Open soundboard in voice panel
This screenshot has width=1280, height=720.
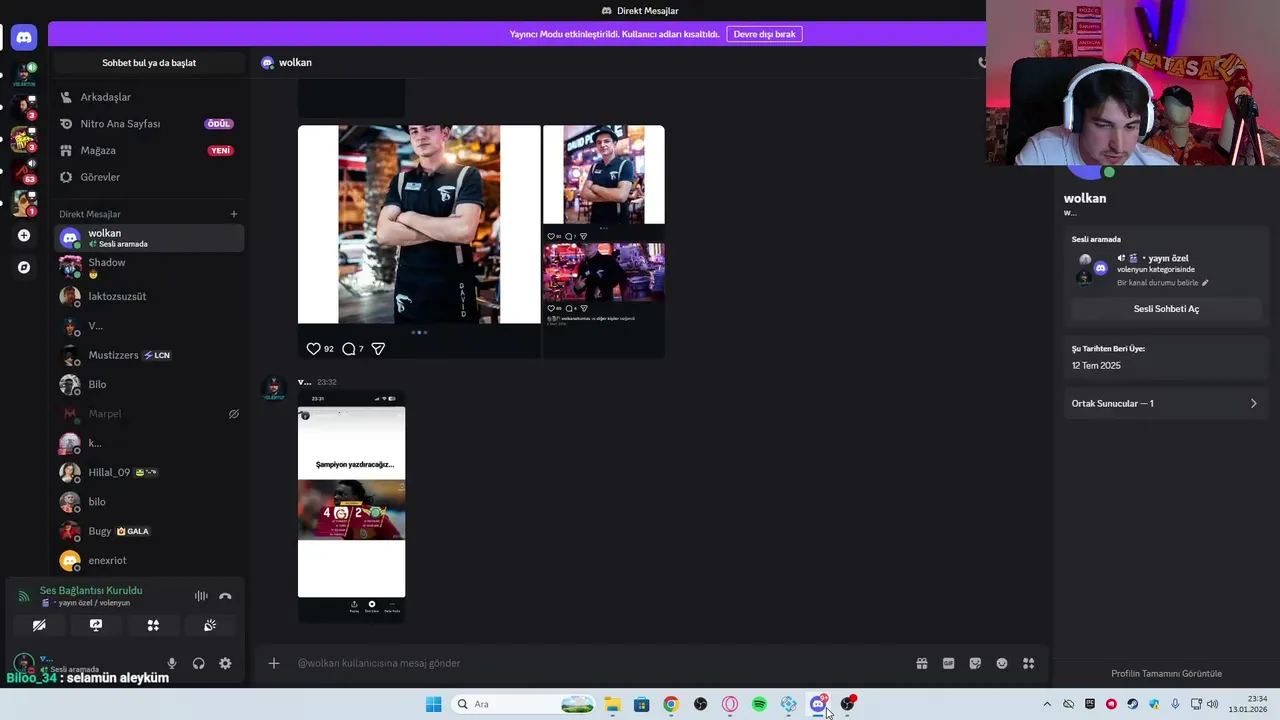point(210,625)
